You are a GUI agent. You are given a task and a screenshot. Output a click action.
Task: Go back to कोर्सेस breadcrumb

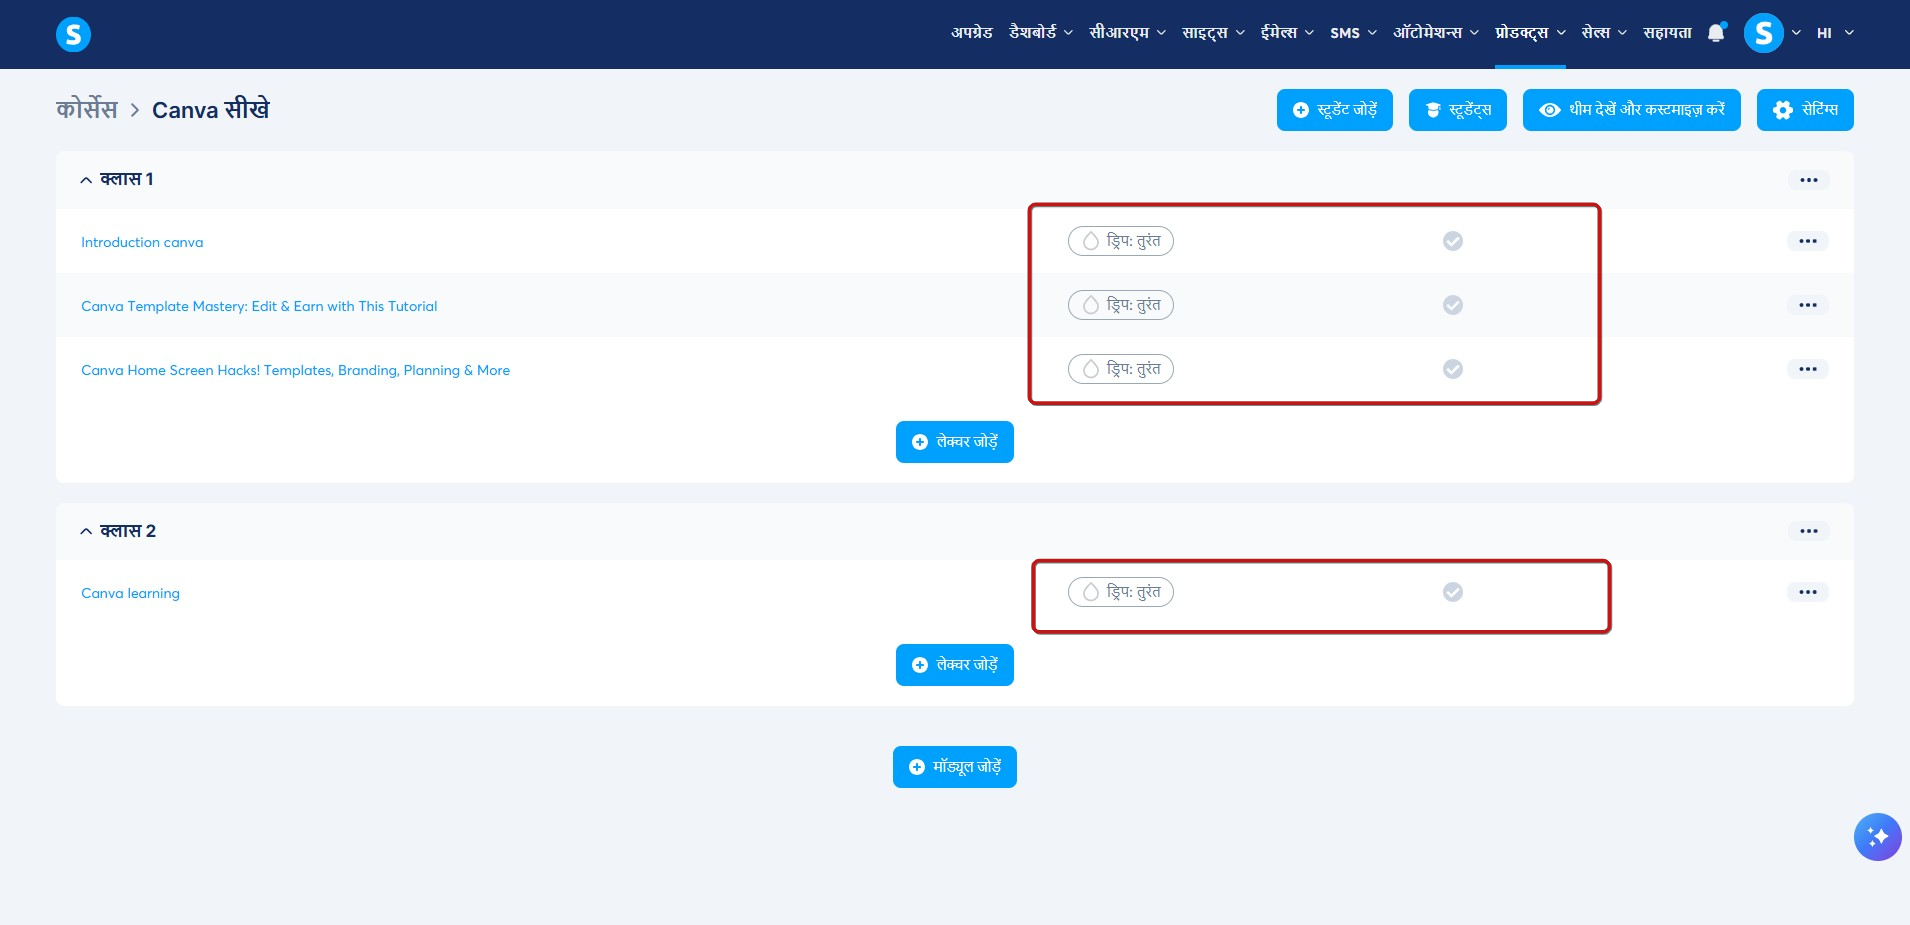(x=86, y=109)
